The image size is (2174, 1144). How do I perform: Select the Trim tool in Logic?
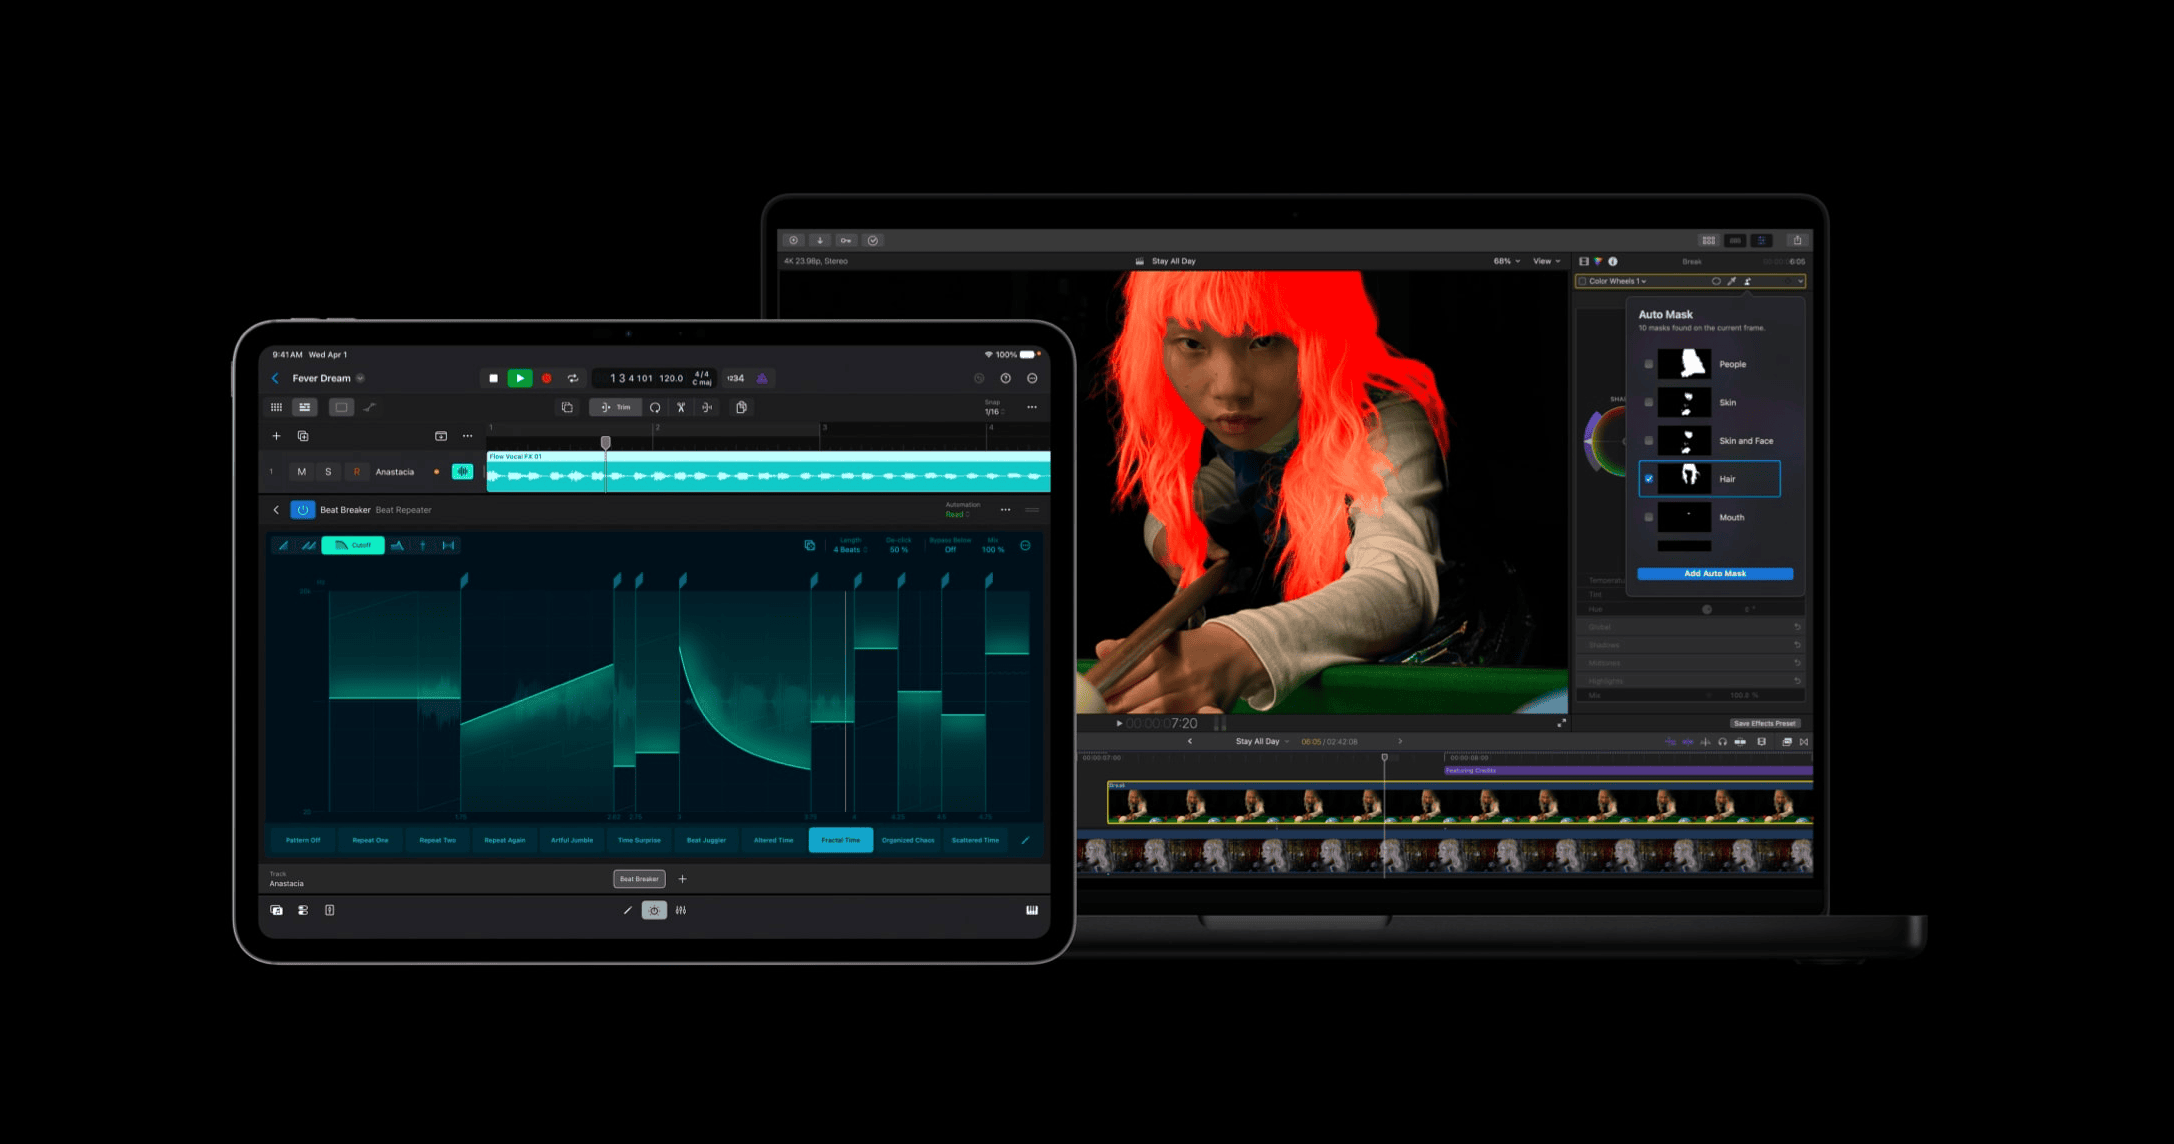615,407
